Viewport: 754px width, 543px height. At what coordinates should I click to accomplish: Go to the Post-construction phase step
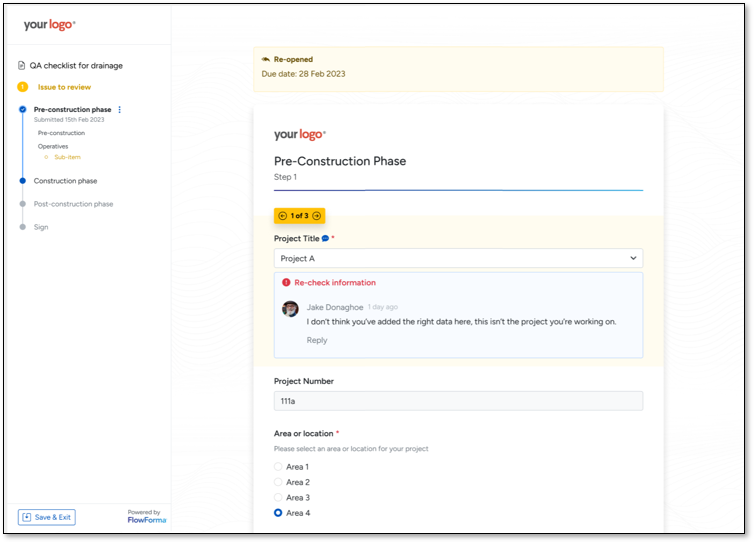click(x=73, y=204)
